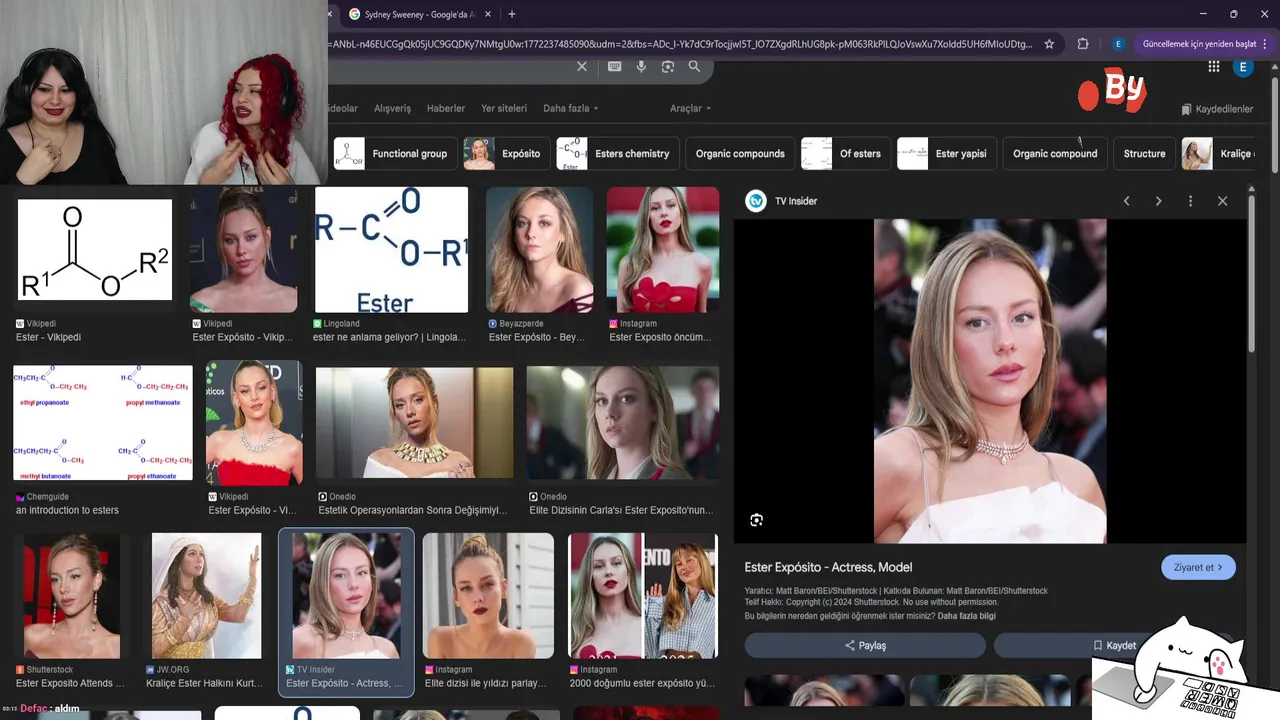The image size is (1280, 720).
Task: Save image with Kaydet button
Action: click(1114, 646)
